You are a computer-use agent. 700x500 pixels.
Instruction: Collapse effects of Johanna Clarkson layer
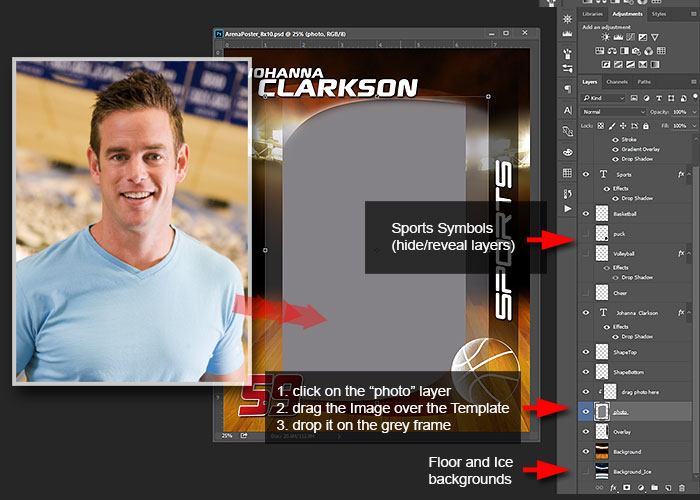point(689,313)
